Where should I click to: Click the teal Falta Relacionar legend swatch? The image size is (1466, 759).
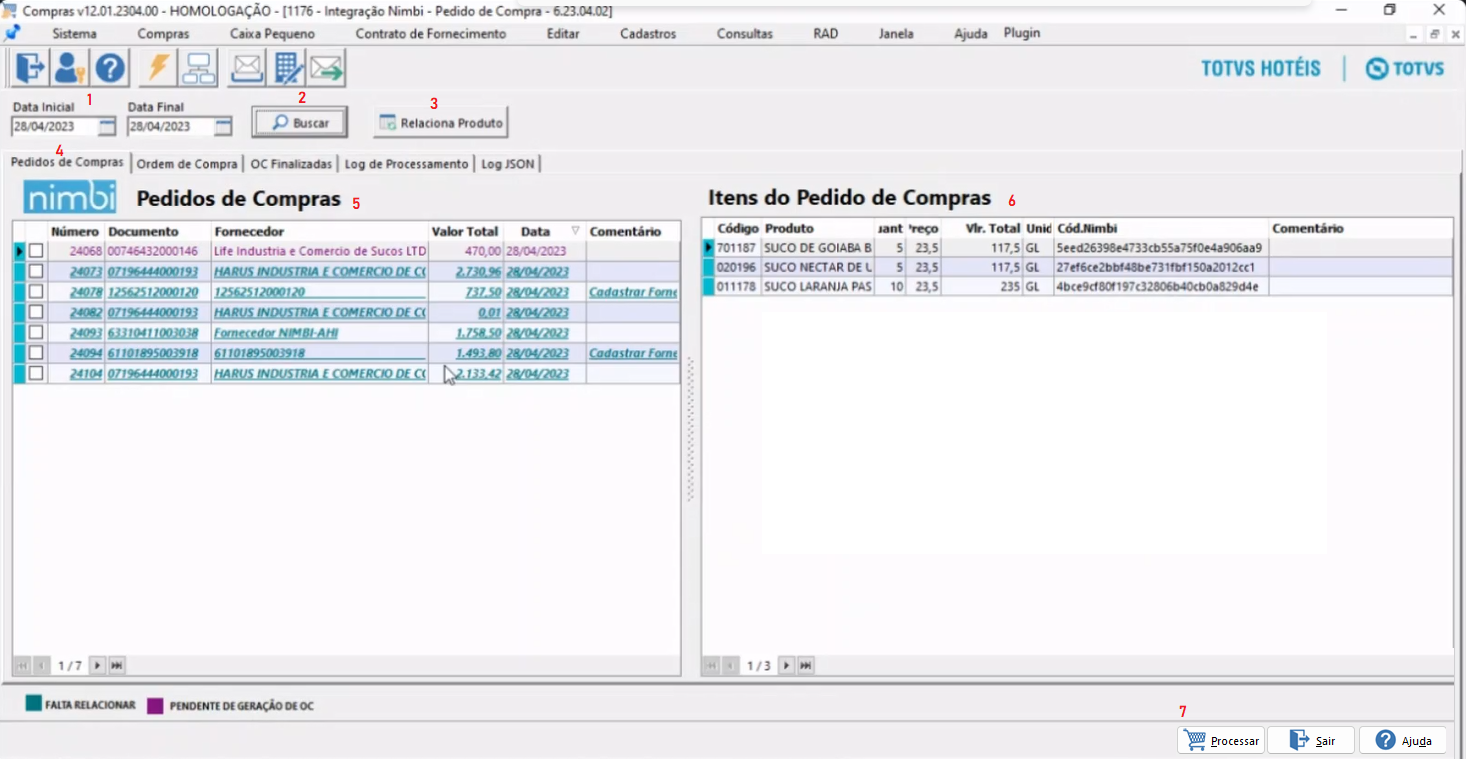click(33, 705)
